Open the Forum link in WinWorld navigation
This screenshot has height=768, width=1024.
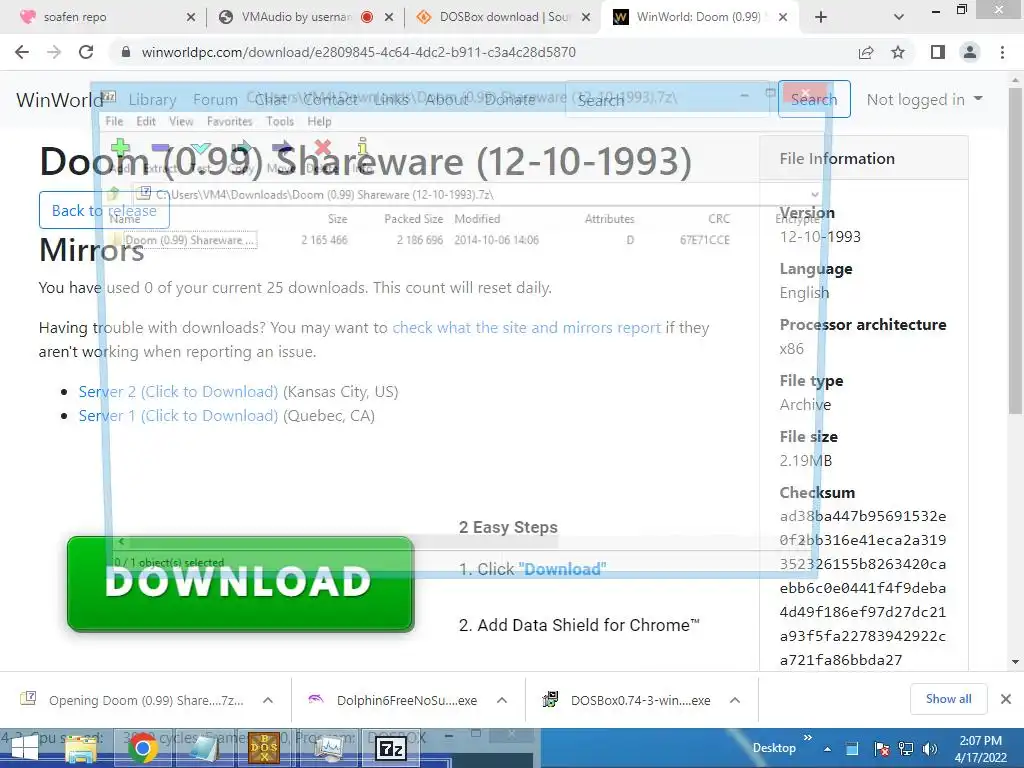pos(215,100)
